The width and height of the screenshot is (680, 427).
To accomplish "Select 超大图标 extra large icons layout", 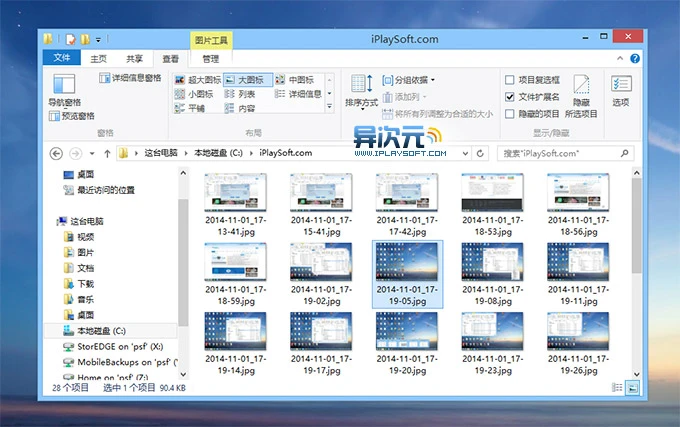I will click(198, 80).
